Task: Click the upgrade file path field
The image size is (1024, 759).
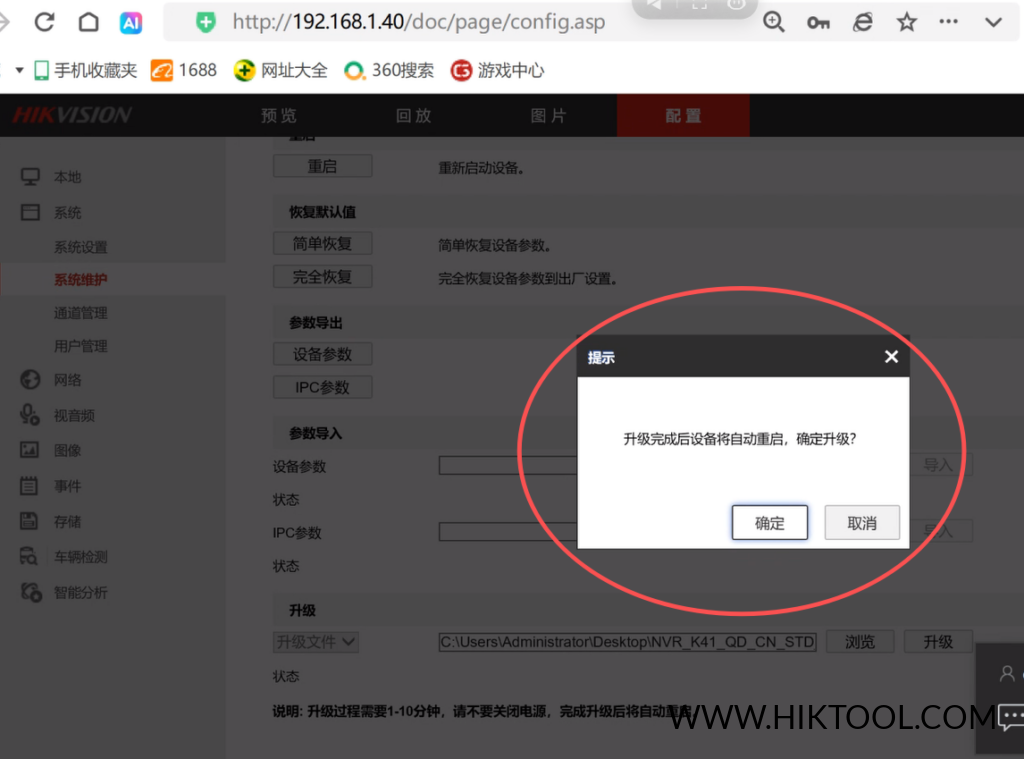Action: click(628, 642)
